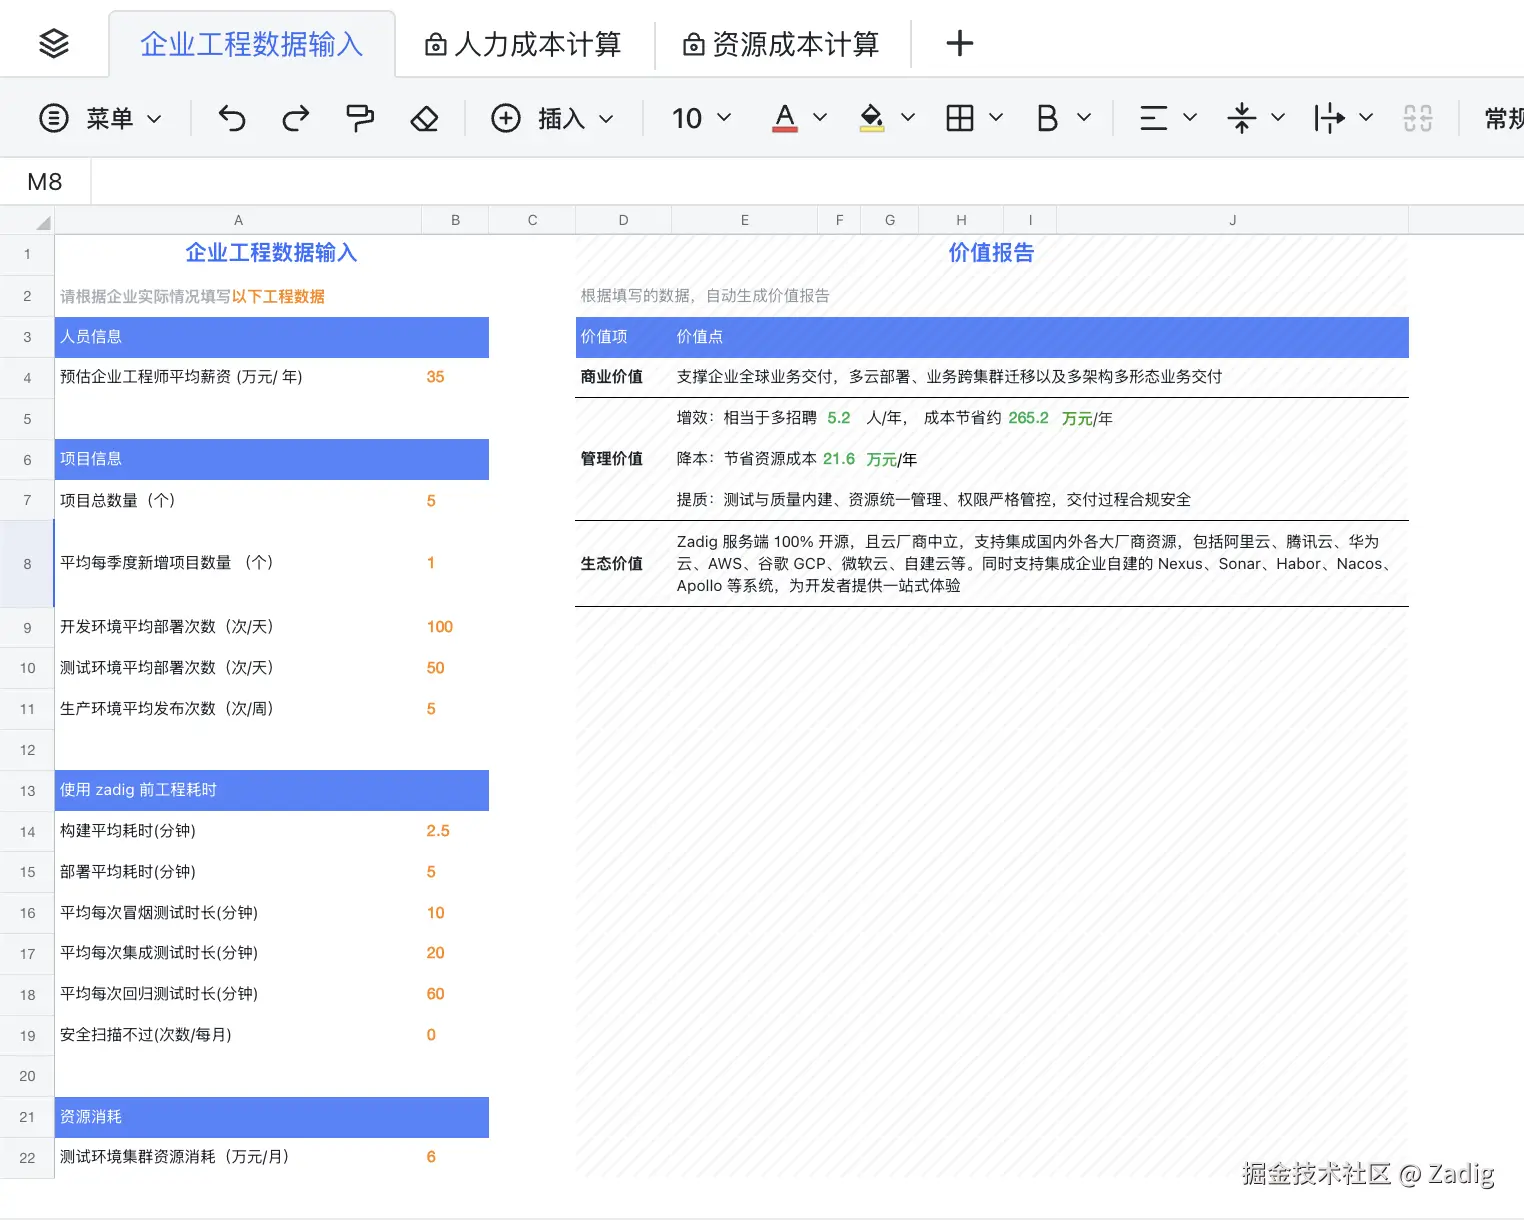
Task: Click the font color A icon
Action: coord(785,118)
